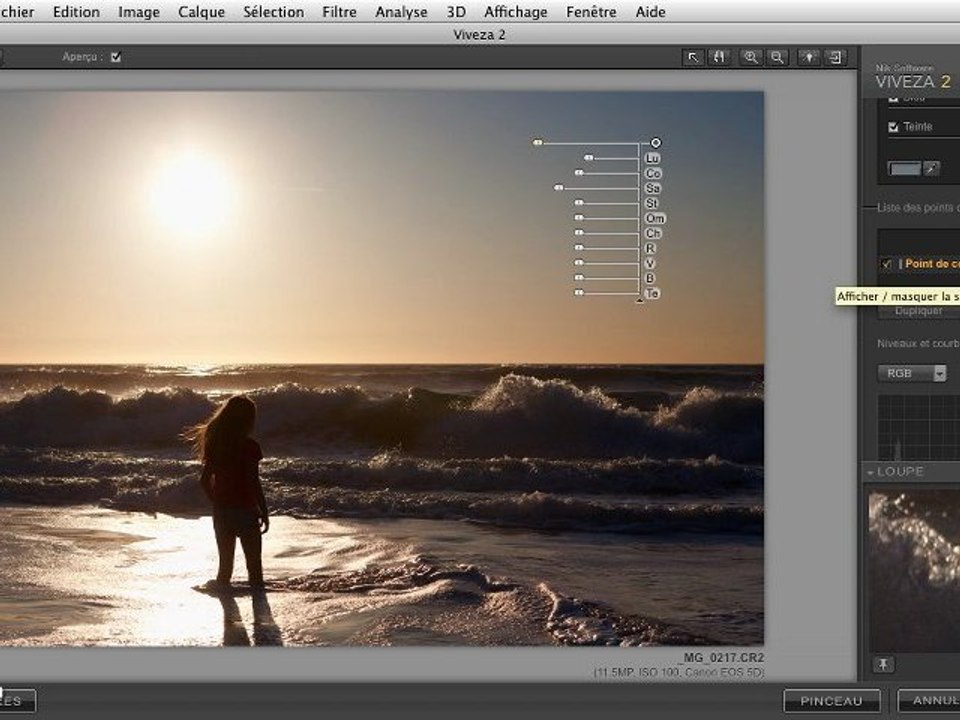Screen dimensions: 960x720
Task: Open the Aide menu
Action: [x=650, y=12]
